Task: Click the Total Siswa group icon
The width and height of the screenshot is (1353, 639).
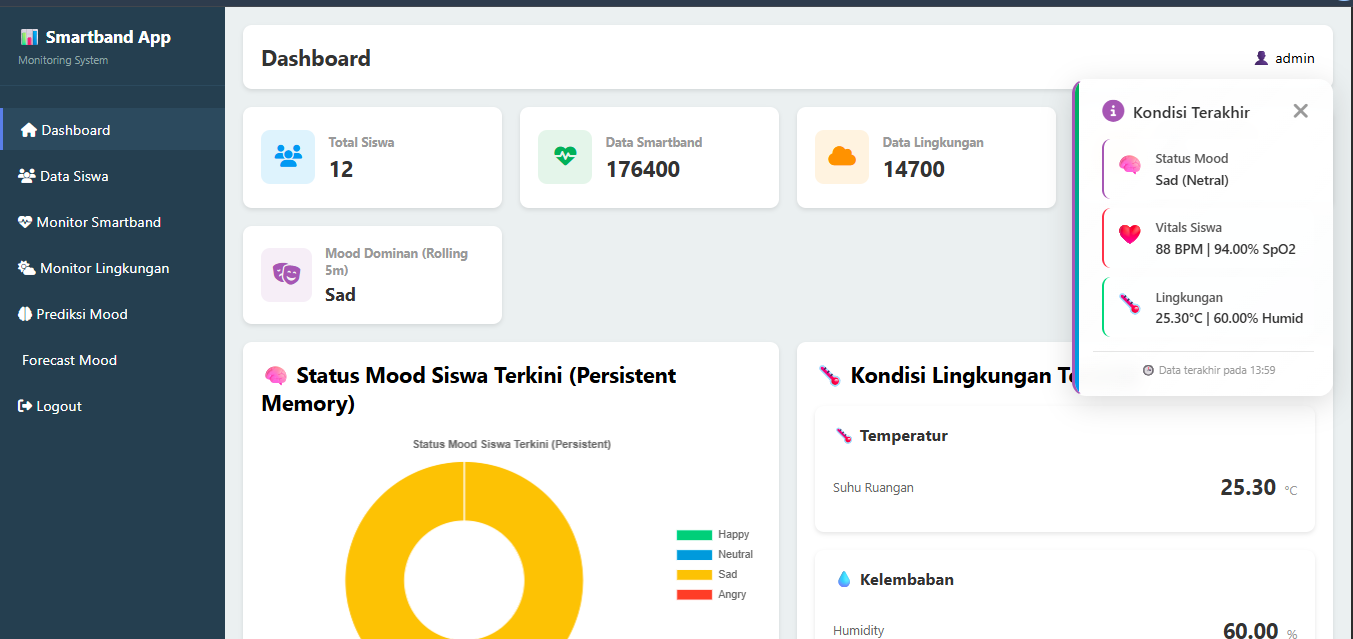Action: pyautogui.click(x=288, y=157)
